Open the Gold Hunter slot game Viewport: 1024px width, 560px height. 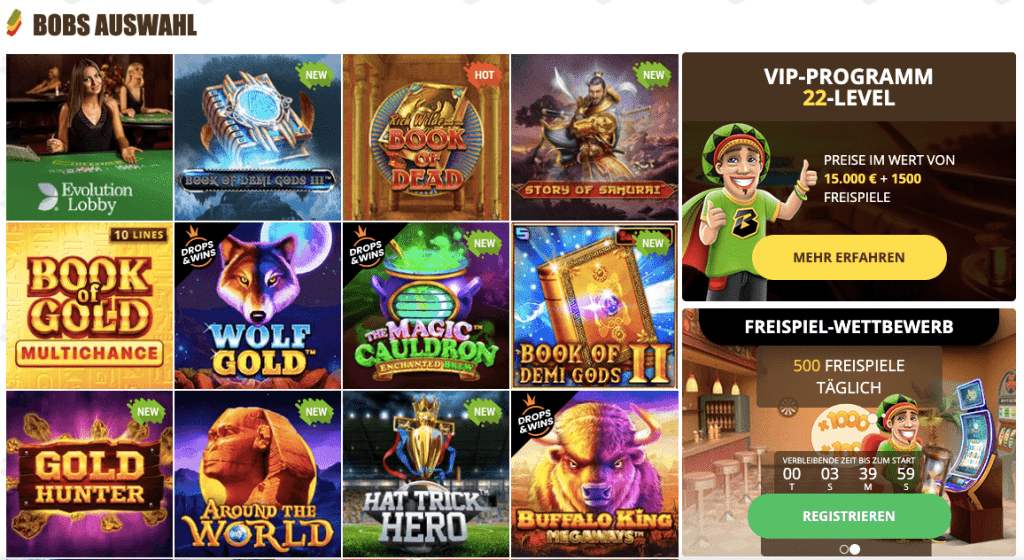(x=89, y=474)
